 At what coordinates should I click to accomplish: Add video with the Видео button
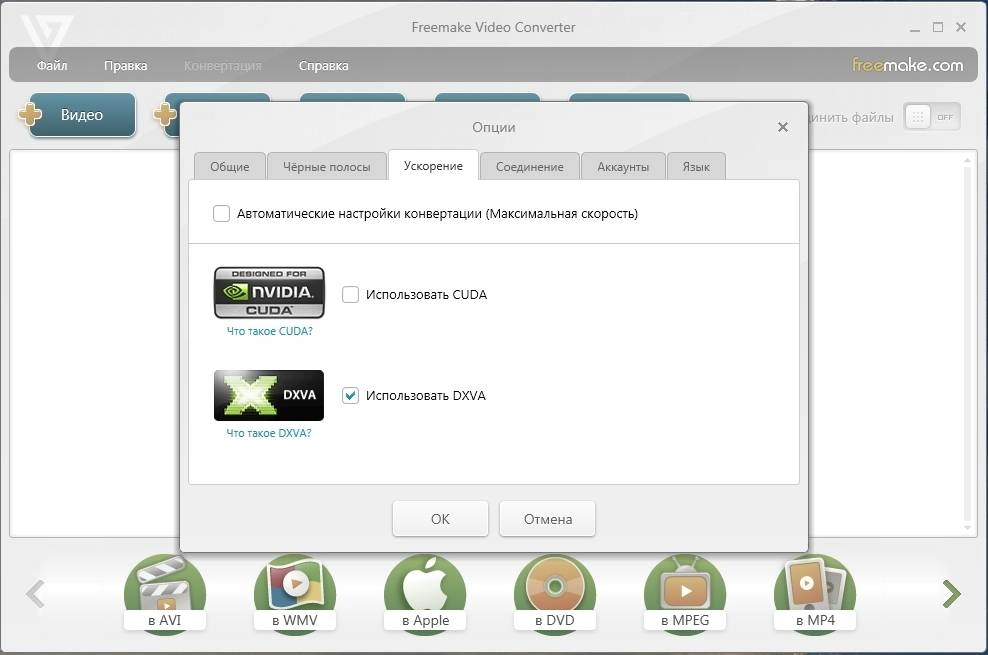(82, 115)
